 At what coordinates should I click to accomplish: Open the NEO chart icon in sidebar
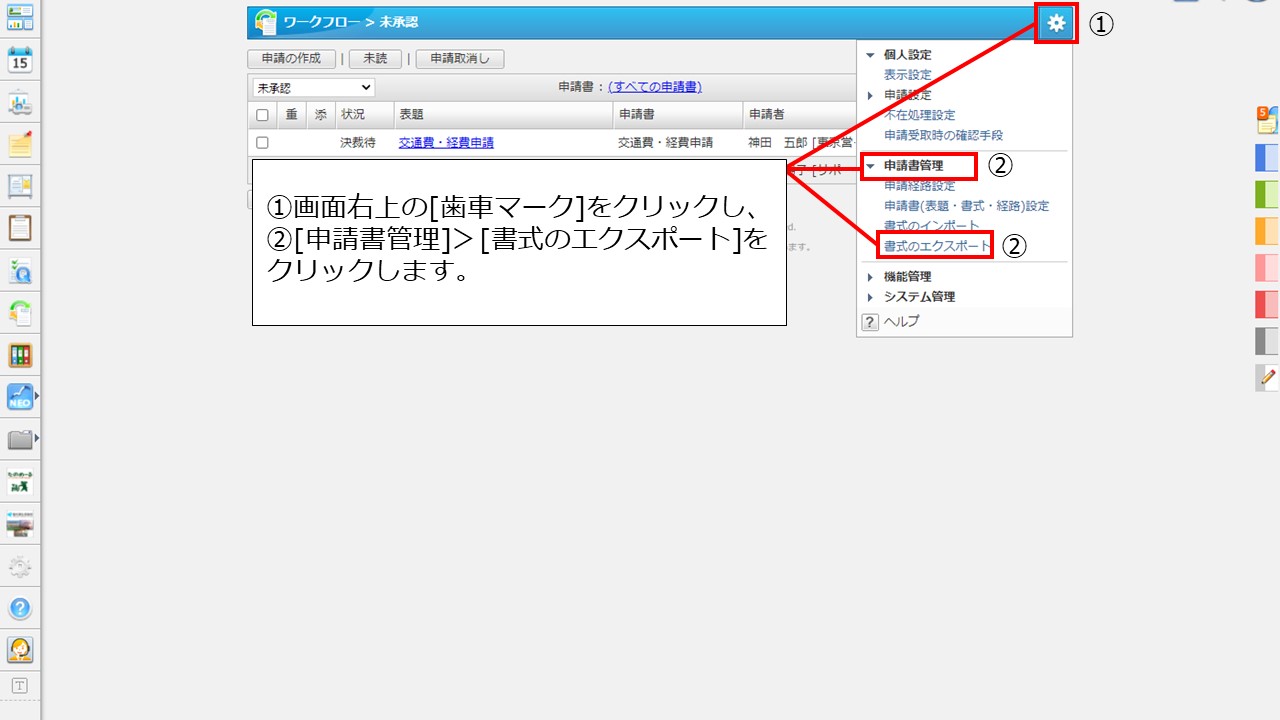20,397
